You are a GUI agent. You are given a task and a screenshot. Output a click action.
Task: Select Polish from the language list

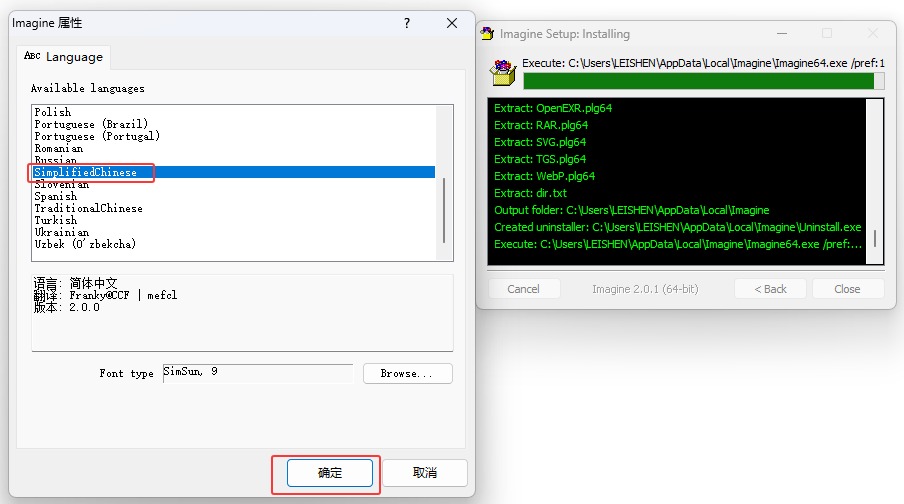53,113
